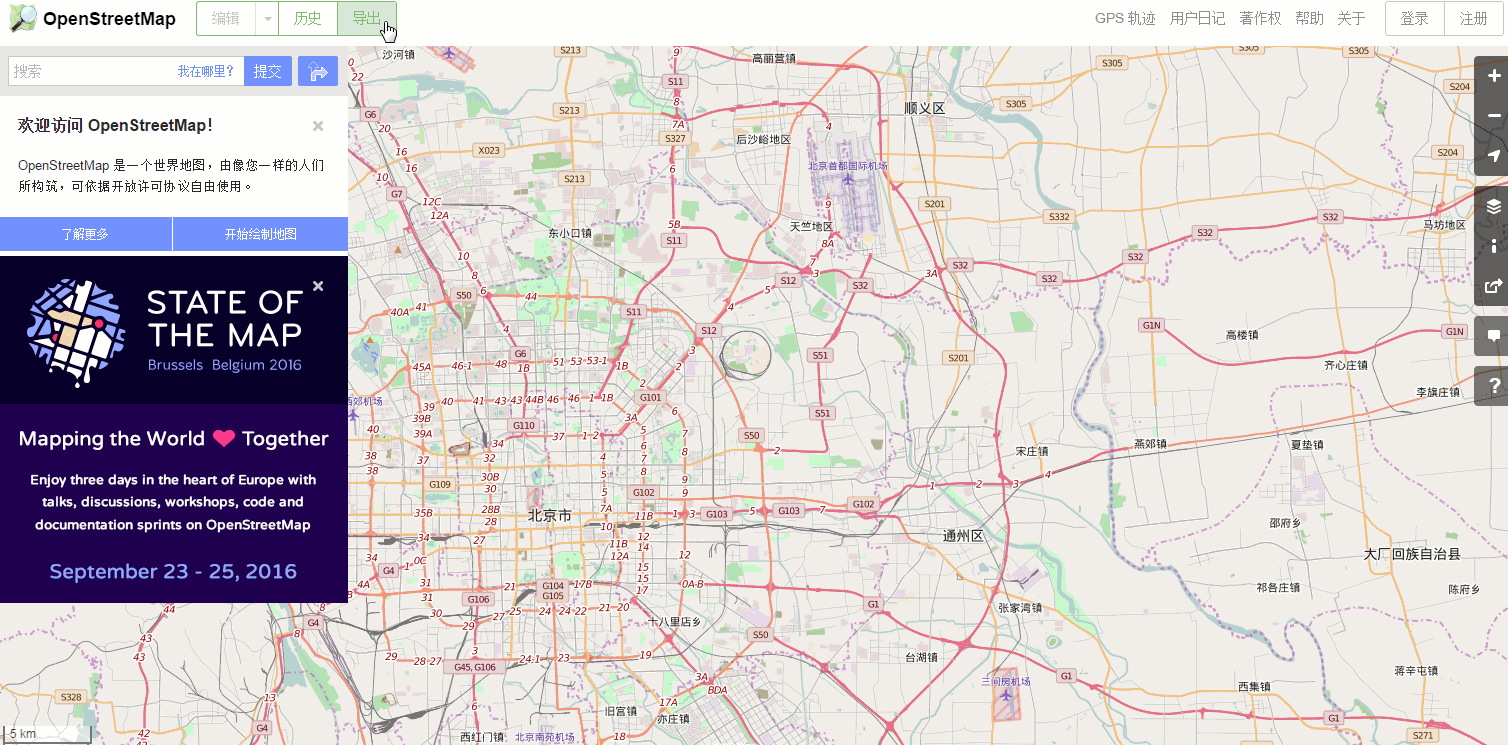
Task: Click the 夏垫镇 map label
Action: [1307, 444]
